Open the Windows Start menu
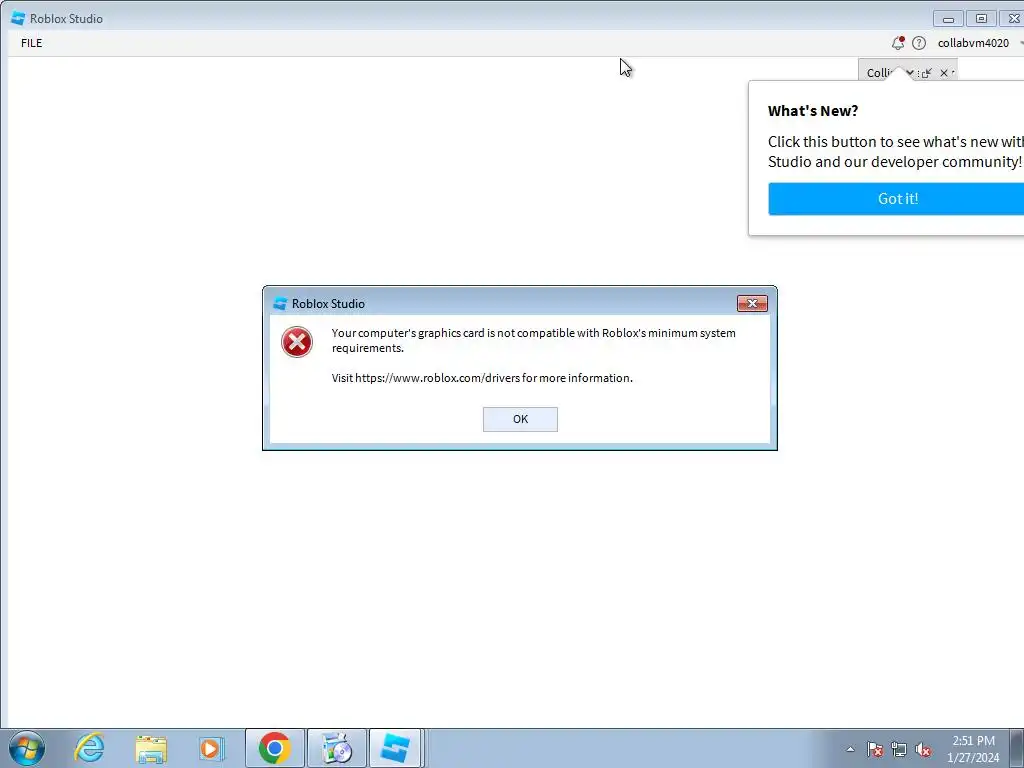Image resolution: width=1024 pixels, height=768 pixels. (27, 748)
